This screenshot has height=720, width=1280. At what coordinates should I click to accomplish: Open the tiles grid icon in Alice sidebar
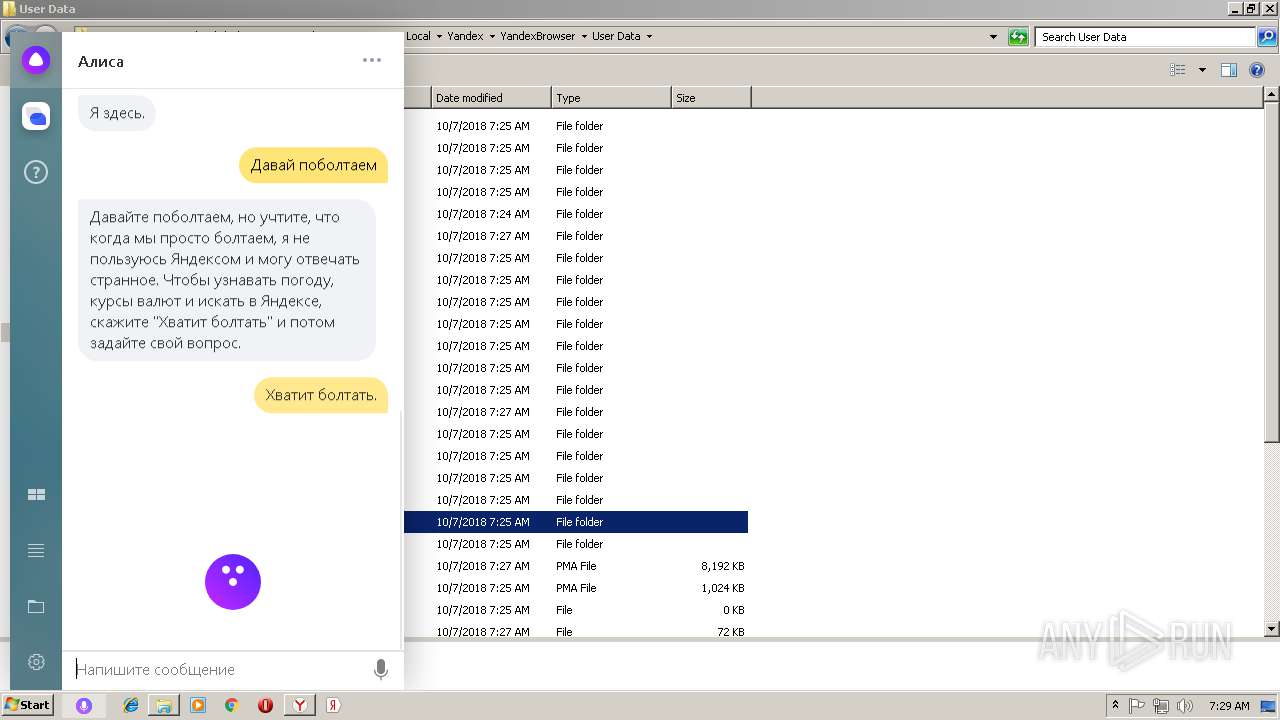click(x=36, y=495)
